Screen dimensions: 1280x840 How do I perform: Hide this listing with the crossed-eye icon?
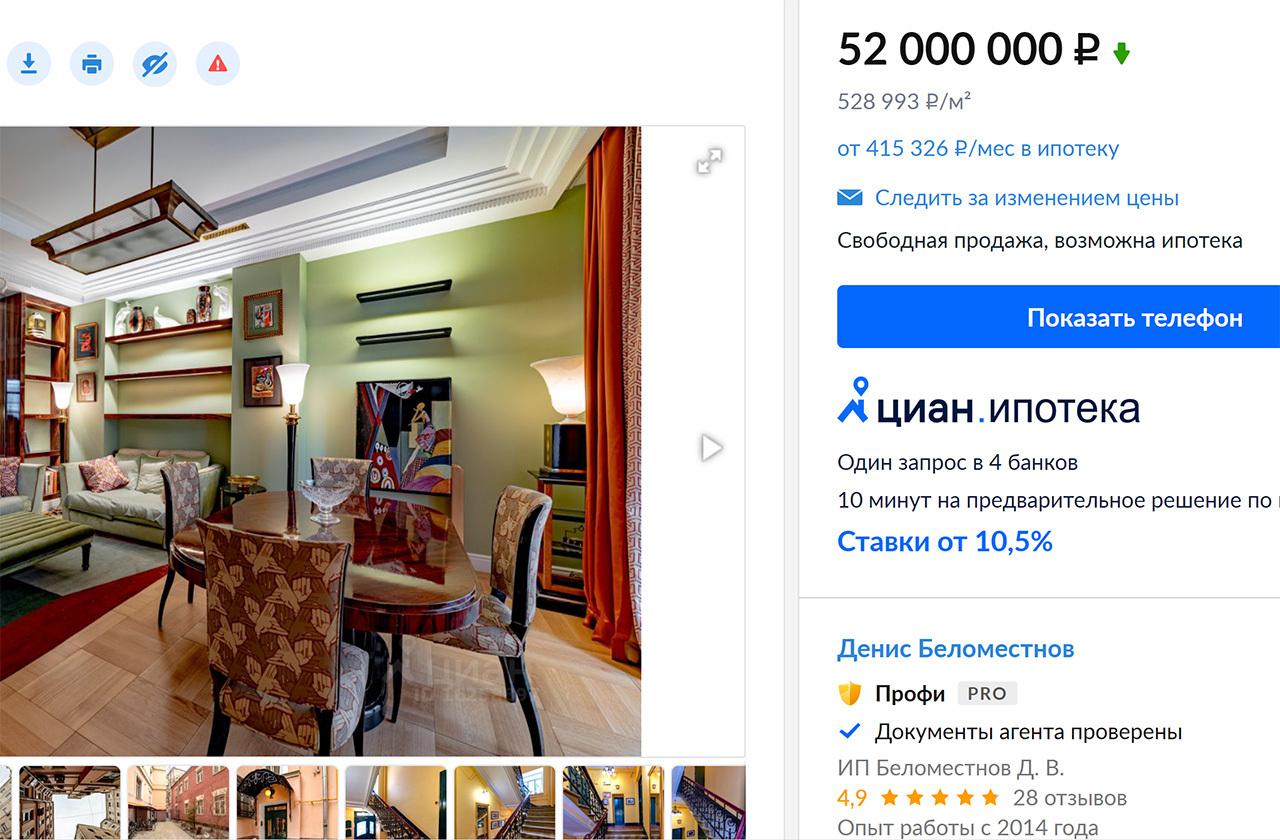pyautogui.click(x=155, y=64)
